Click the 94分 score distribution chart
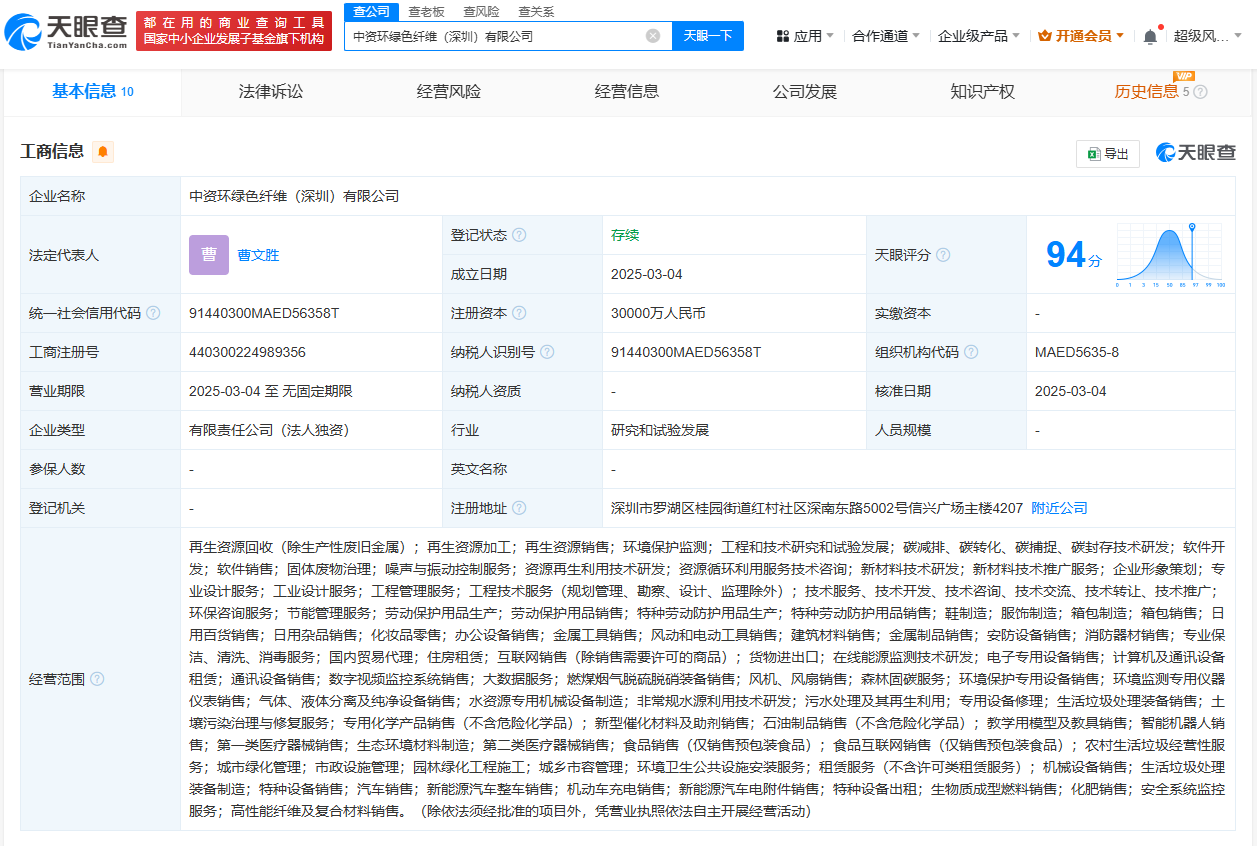The image size is (1257, 846). click(x=1169, y=255)
